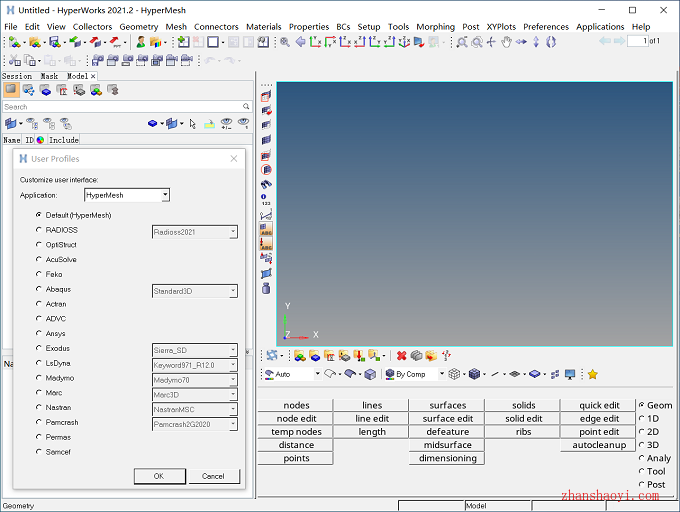Viewport: 680px width, 512px height.
Task: Open the NastranMSC dropdown
Action: point(195,409)
